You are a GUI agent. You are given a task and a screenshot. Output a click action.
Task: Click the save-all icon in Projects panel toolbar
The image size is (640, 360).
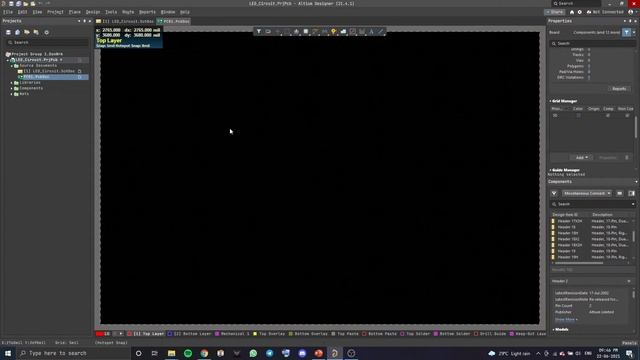pyautogui.click(x=8, y=32)
